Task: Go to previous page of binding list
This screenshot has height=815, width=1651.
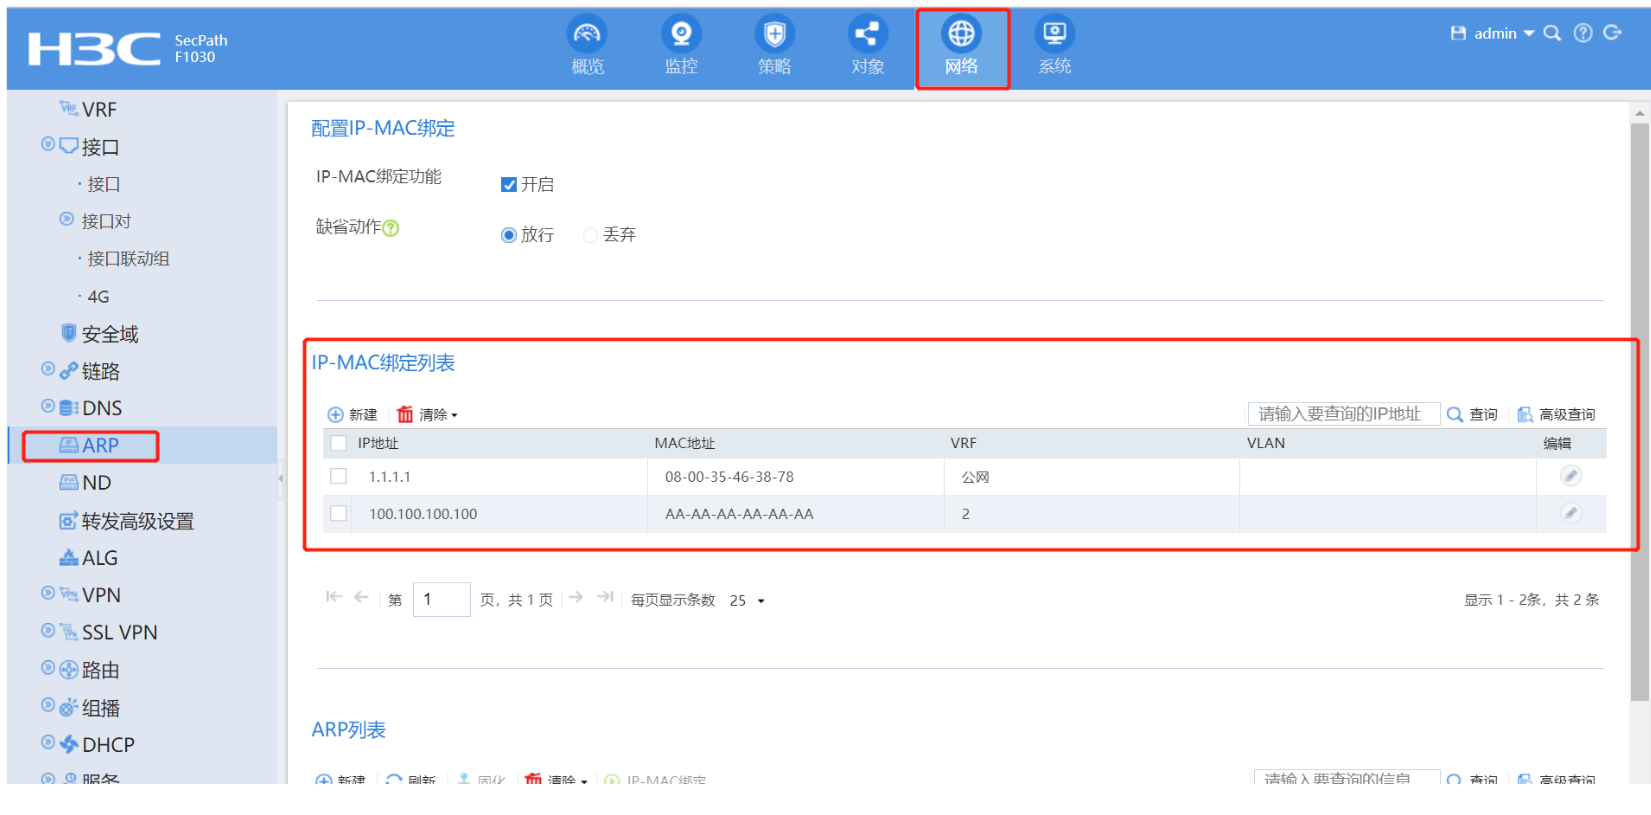Action: [361, 598]
